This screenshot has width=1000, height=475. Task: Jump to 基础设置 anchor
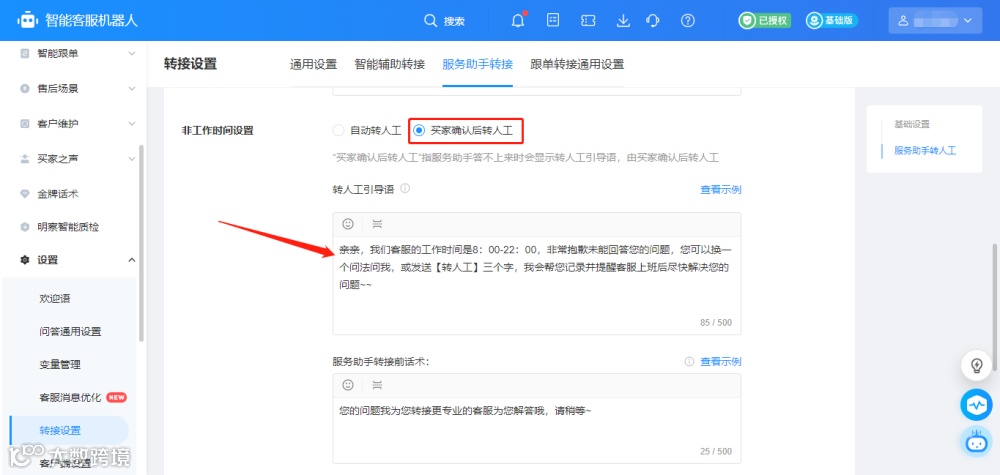point(911,124)
